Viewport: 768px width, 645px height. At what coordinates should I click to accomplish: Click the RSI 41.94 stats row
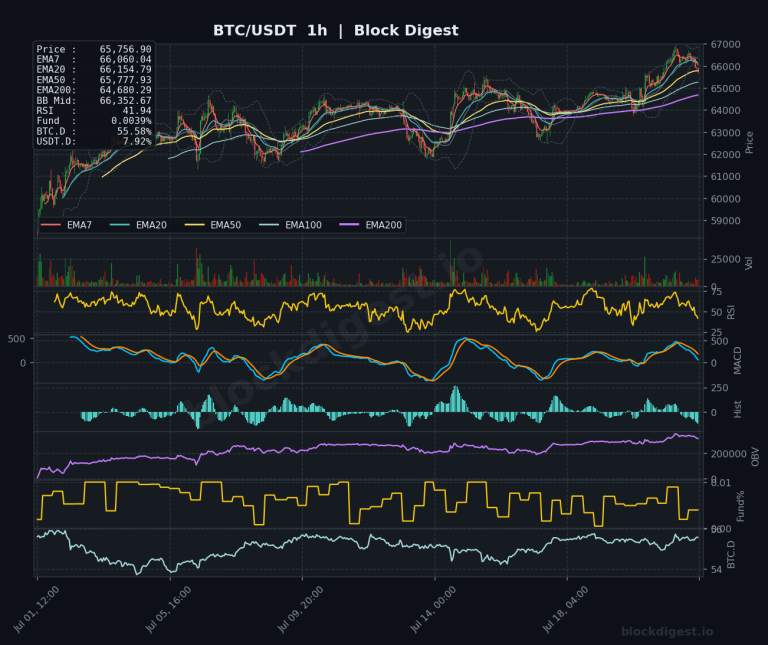click(x=94, y=111)
